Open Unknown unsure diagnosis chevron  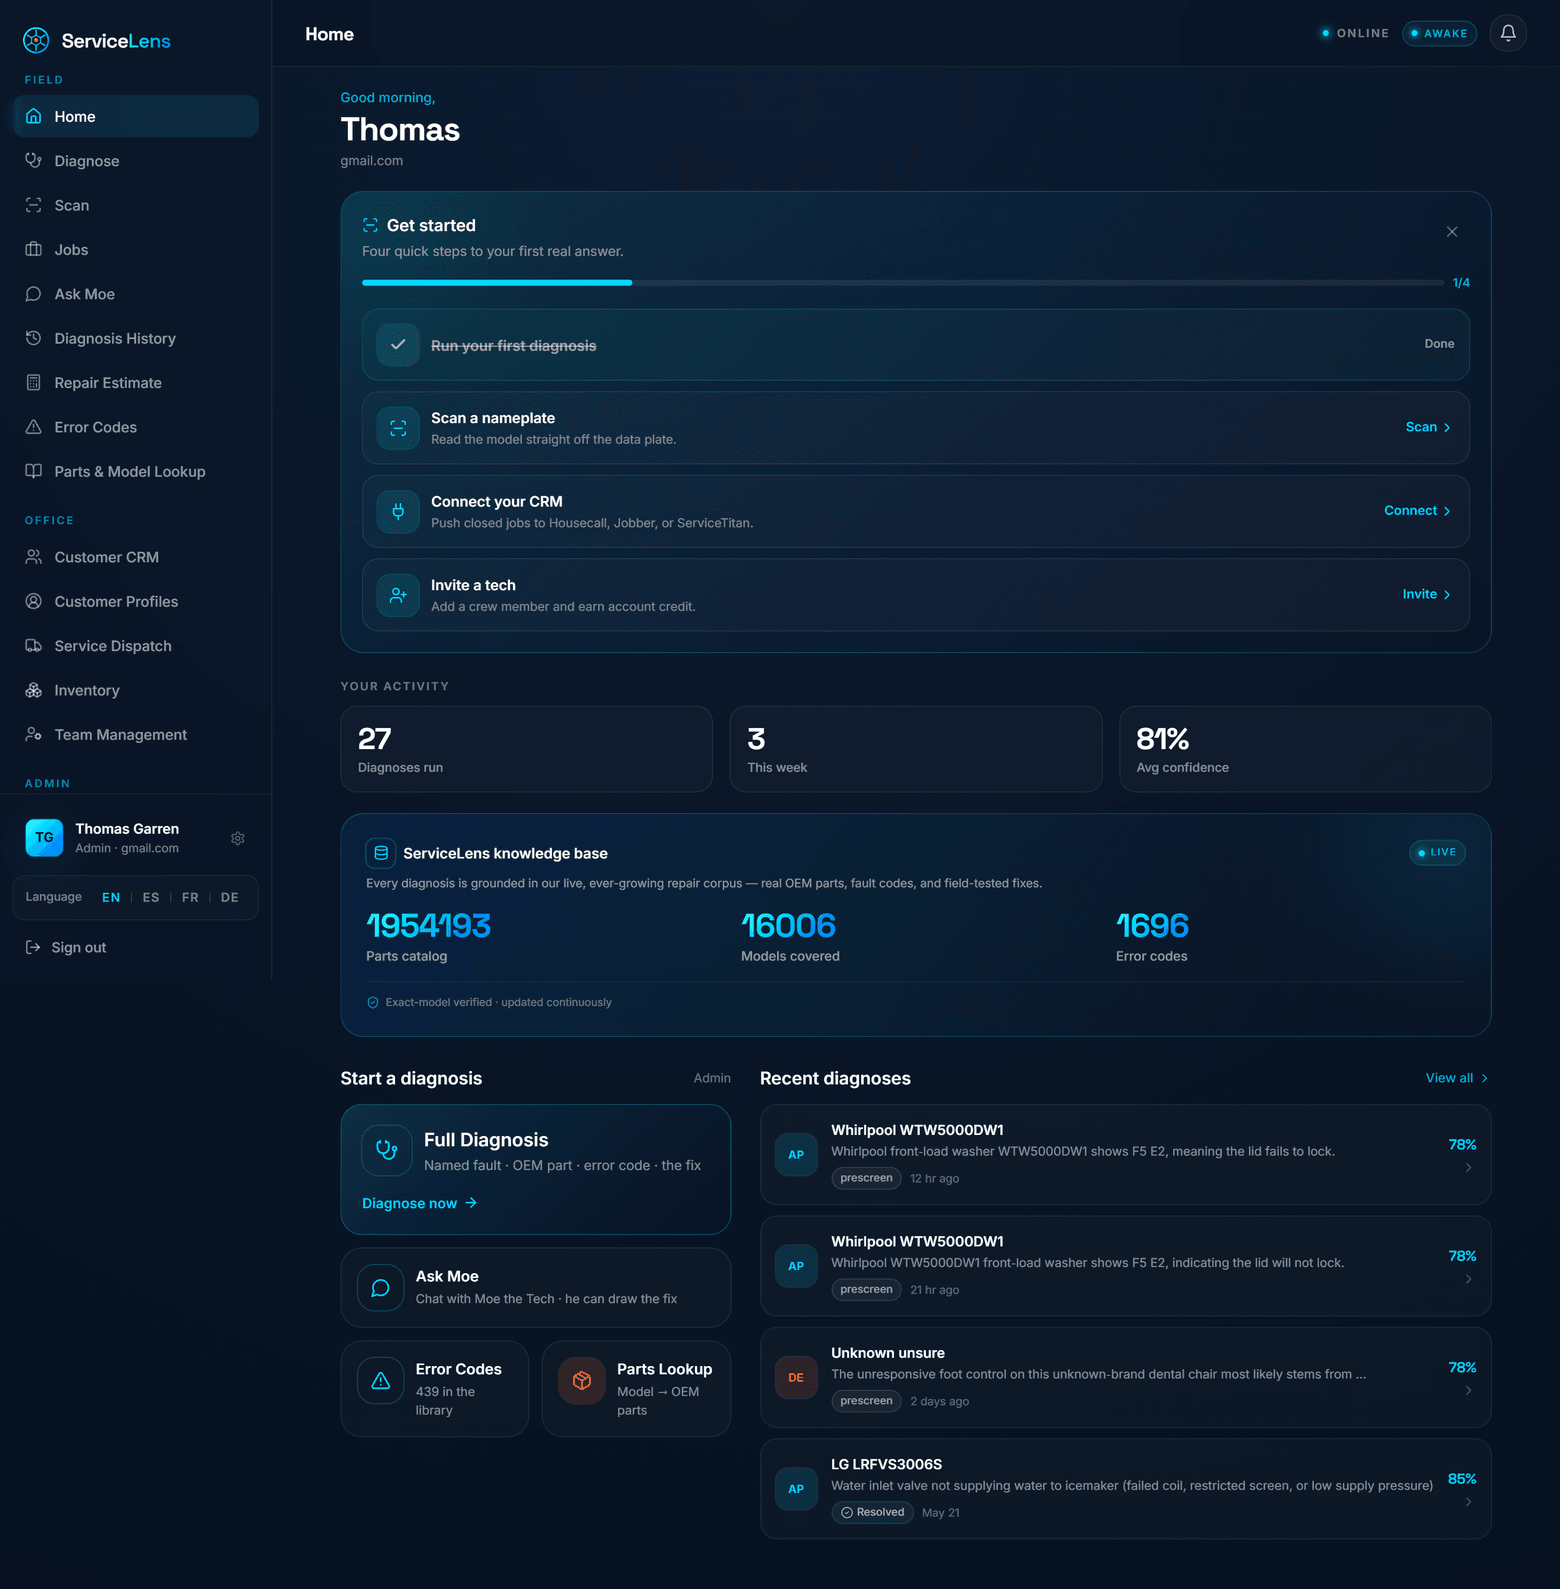(1468, 1391)
